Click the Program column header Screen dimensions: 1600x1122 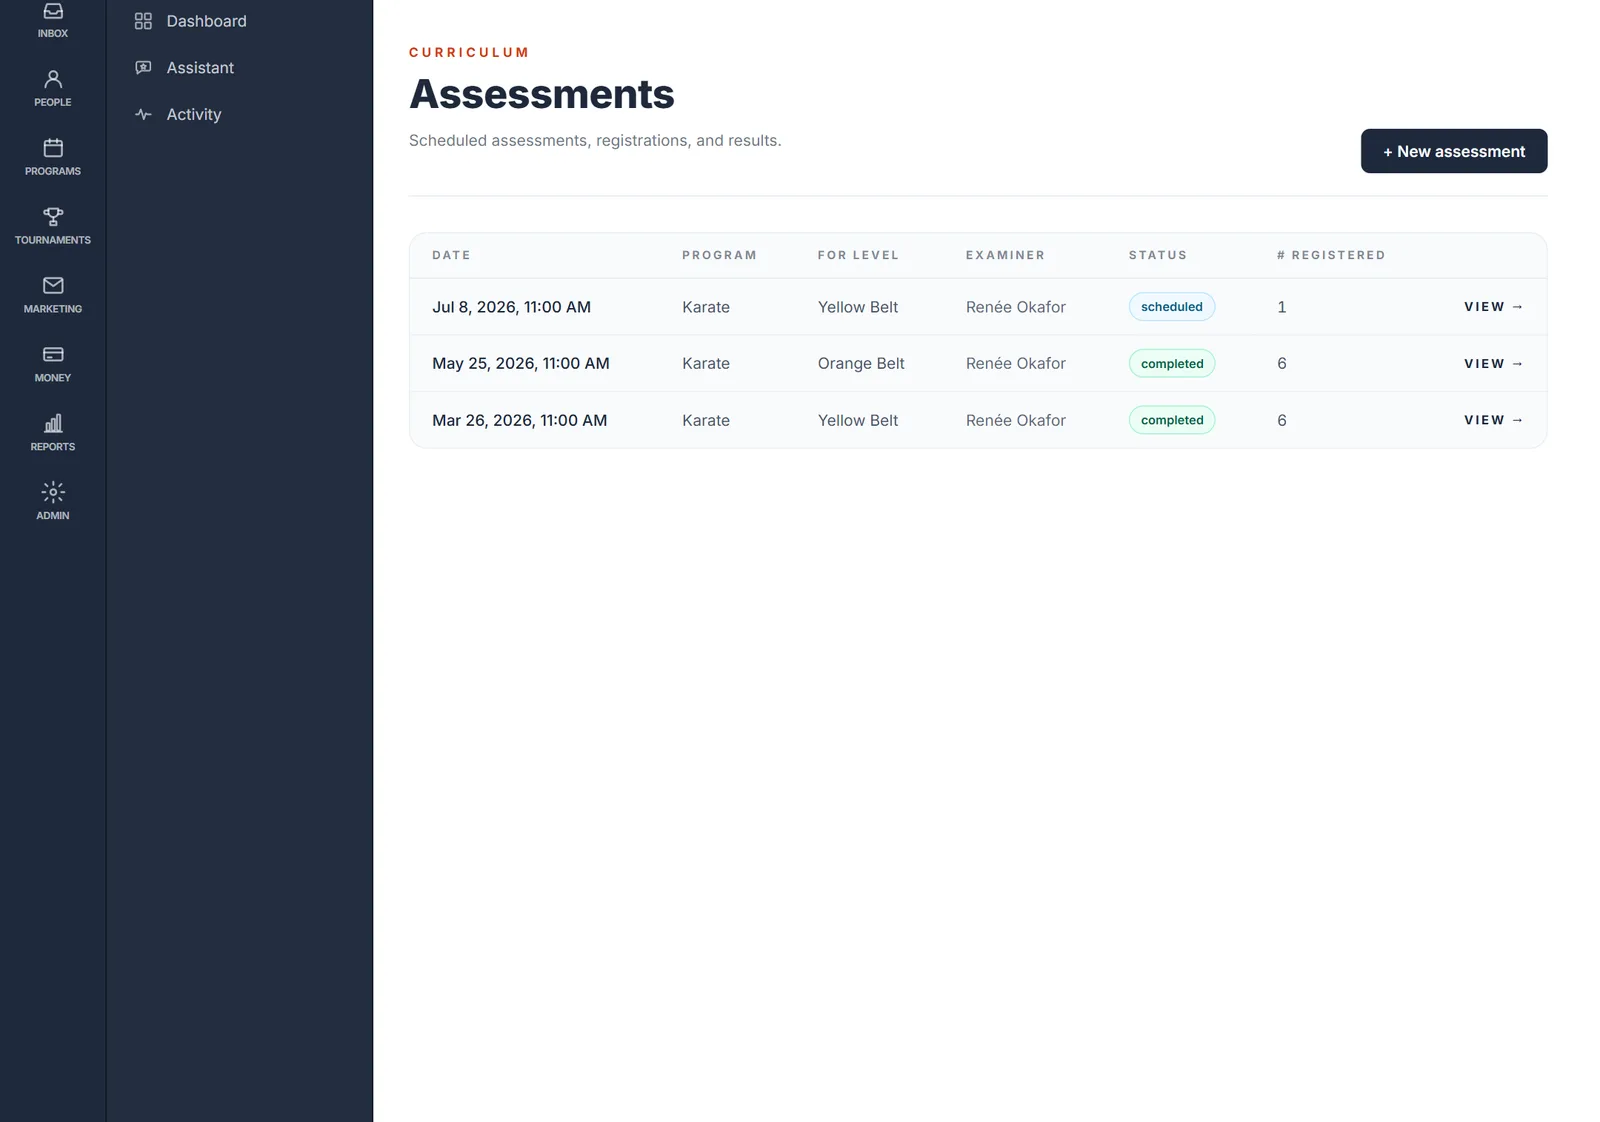(x=719, y=256)
